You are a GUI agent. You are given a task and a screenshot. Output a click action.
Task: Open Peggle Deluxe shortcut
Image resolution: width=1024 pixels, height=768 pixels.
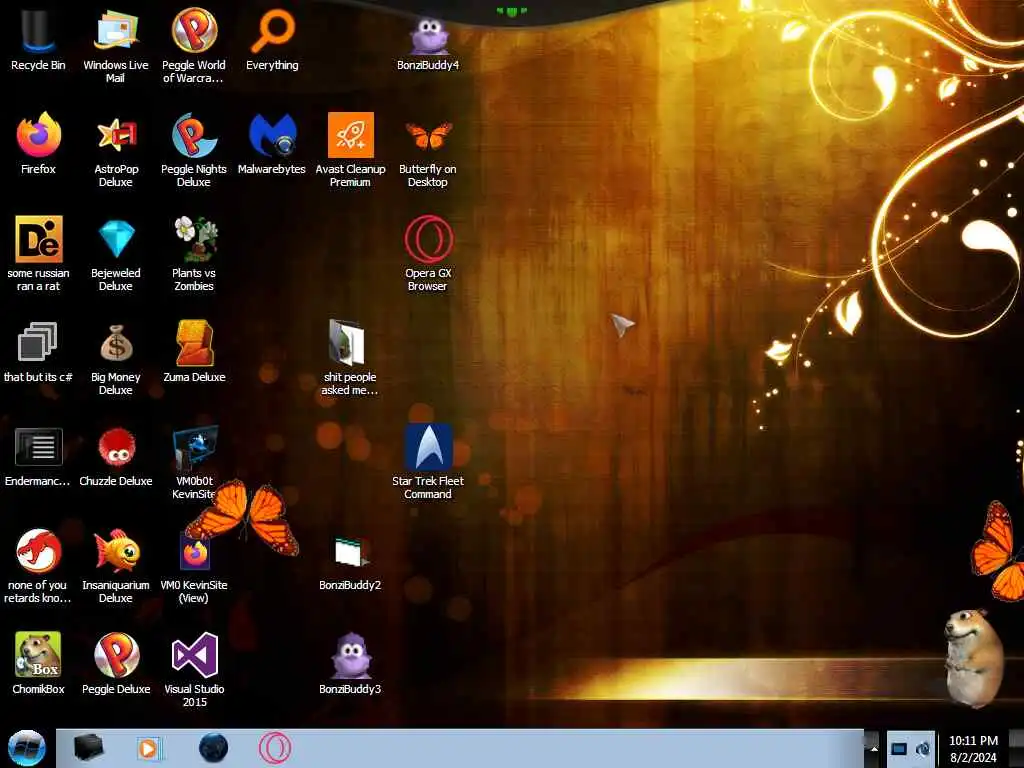click(x=116, y=662)
